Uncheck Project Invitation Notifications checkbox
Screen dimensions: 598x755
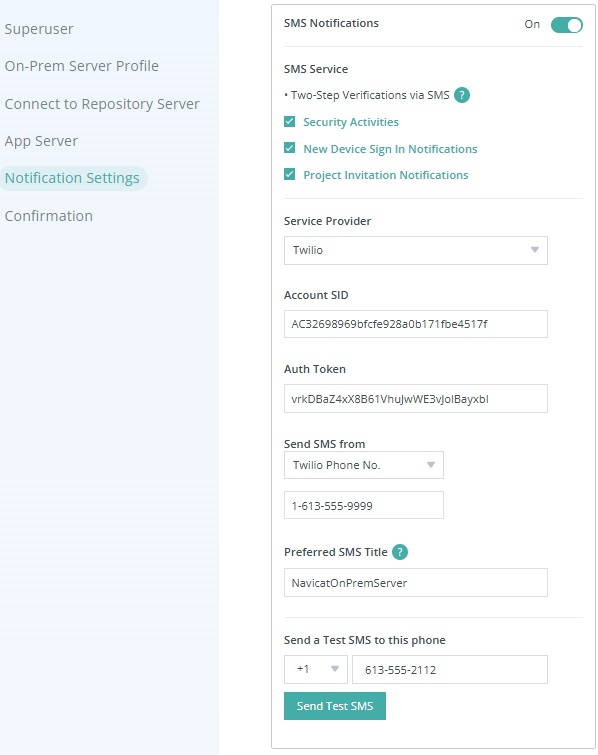(289, 174)
